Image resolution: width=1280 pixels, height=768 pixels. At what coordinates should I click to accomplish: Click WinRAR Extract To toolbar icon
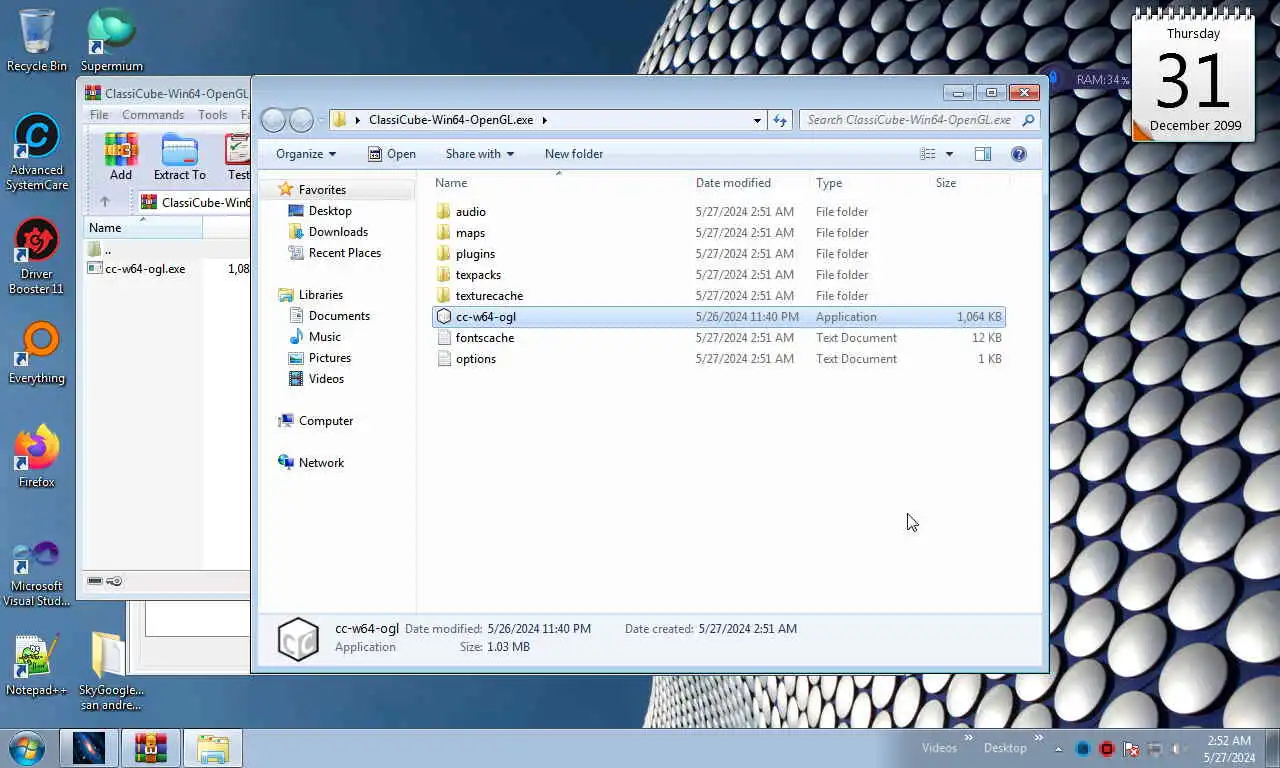click(x=180, y=157)
